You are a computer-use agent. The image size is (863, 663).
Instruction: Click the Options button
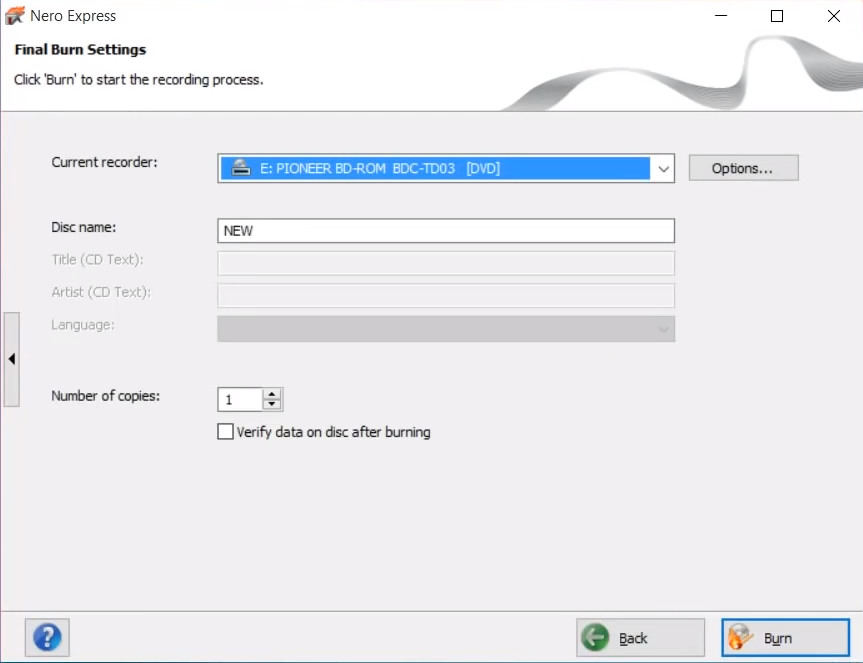(743, 167)
